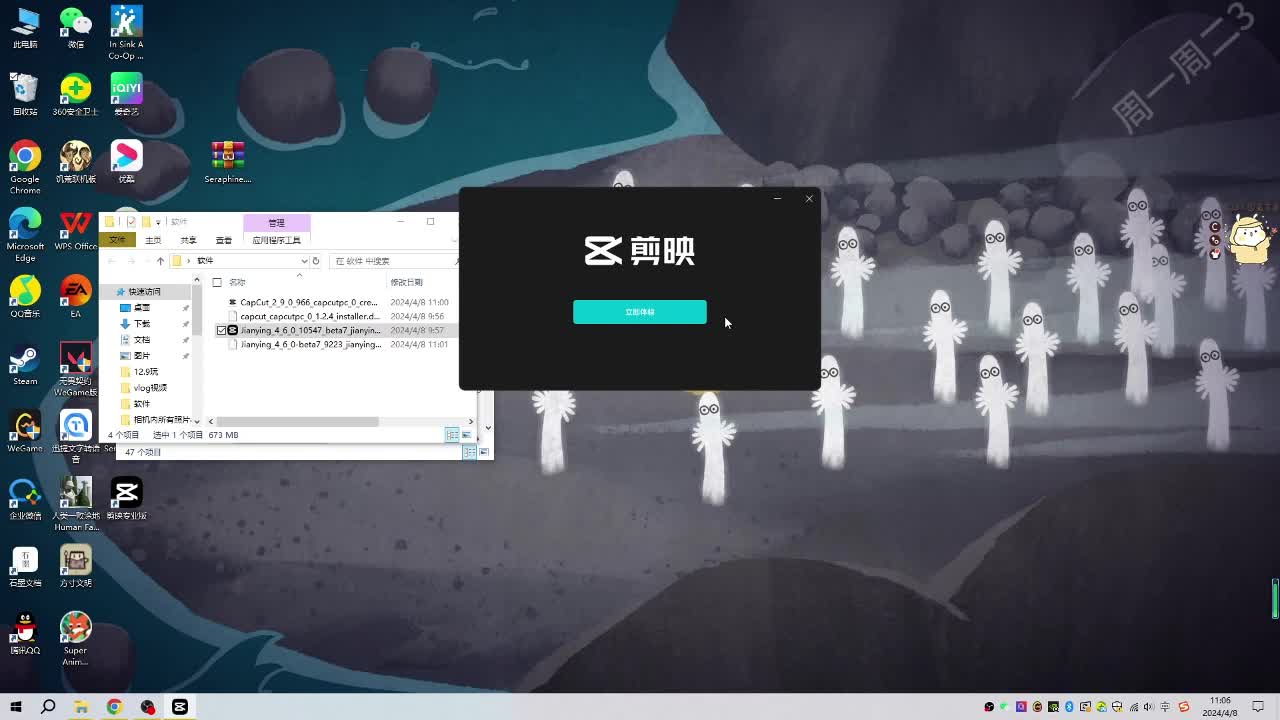Expand the address bar history dropdown
Viewport: 1280px width, 720px height.
coord(304,261)
